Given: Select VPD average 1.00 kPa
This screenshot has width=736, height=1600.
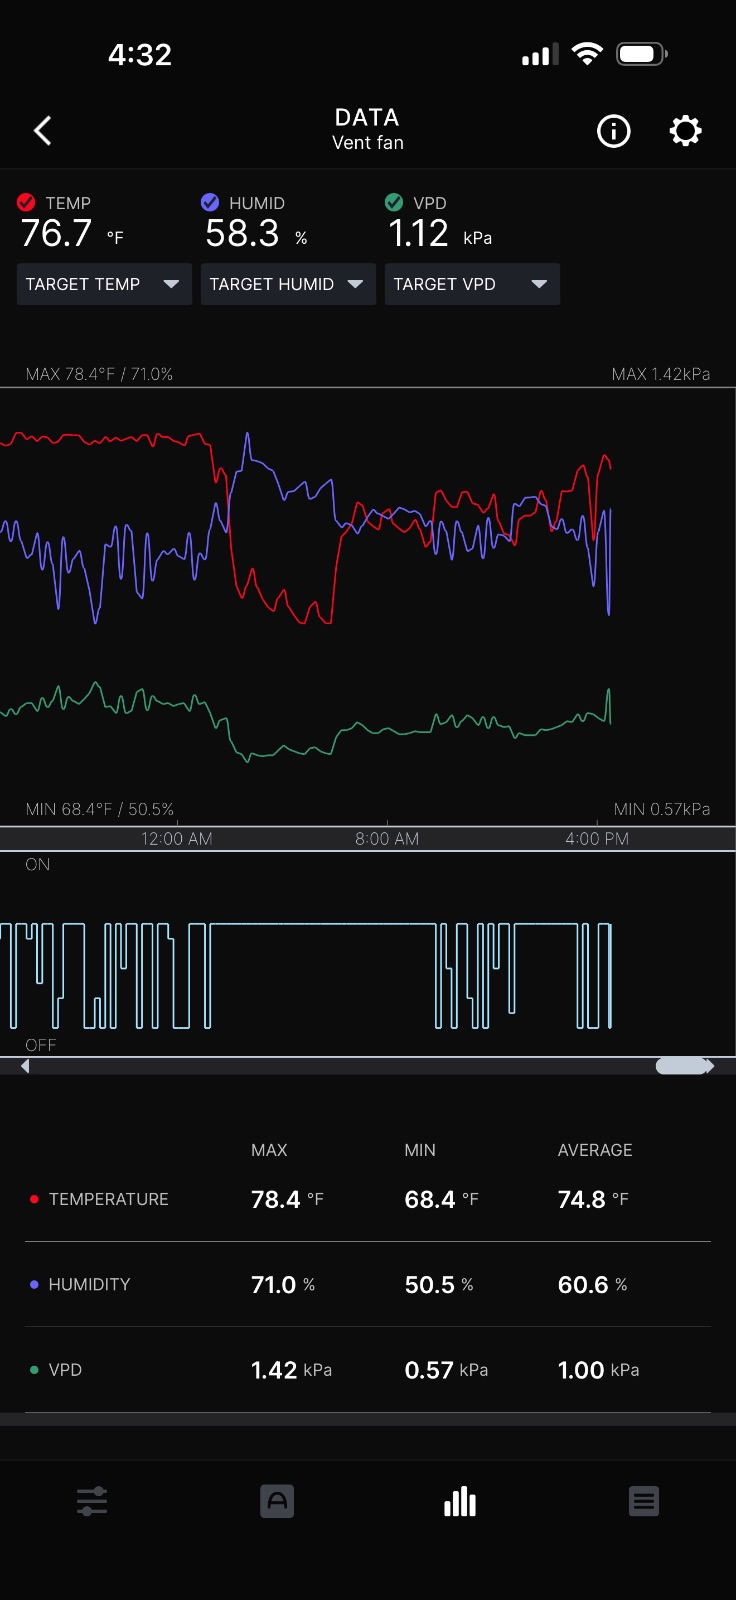Looking at the screenshot, I should click(598, 1370).
